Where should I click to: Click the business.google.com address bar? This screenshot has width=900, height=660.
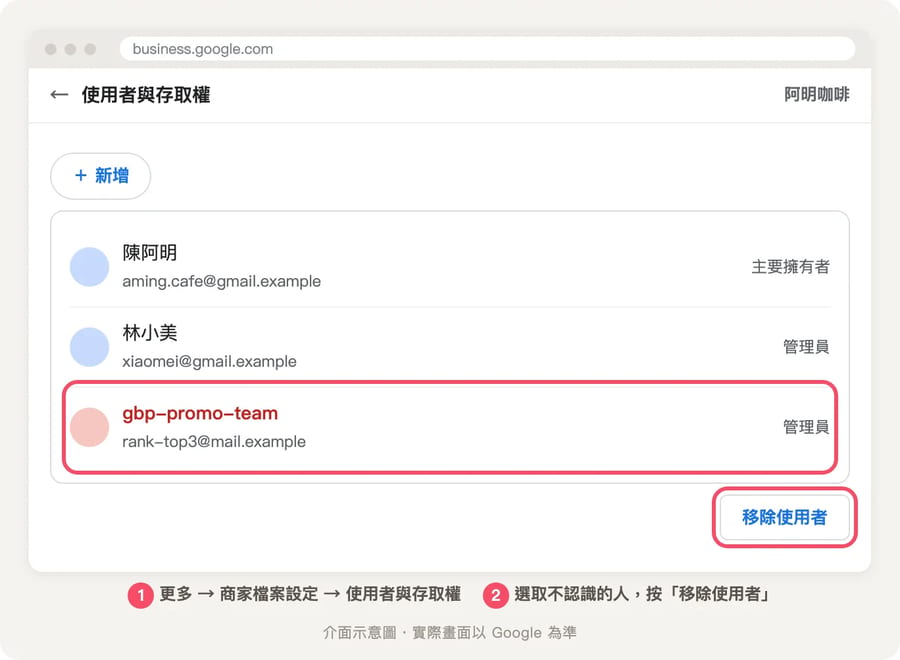pyautogui.click(x=487, y=49)
